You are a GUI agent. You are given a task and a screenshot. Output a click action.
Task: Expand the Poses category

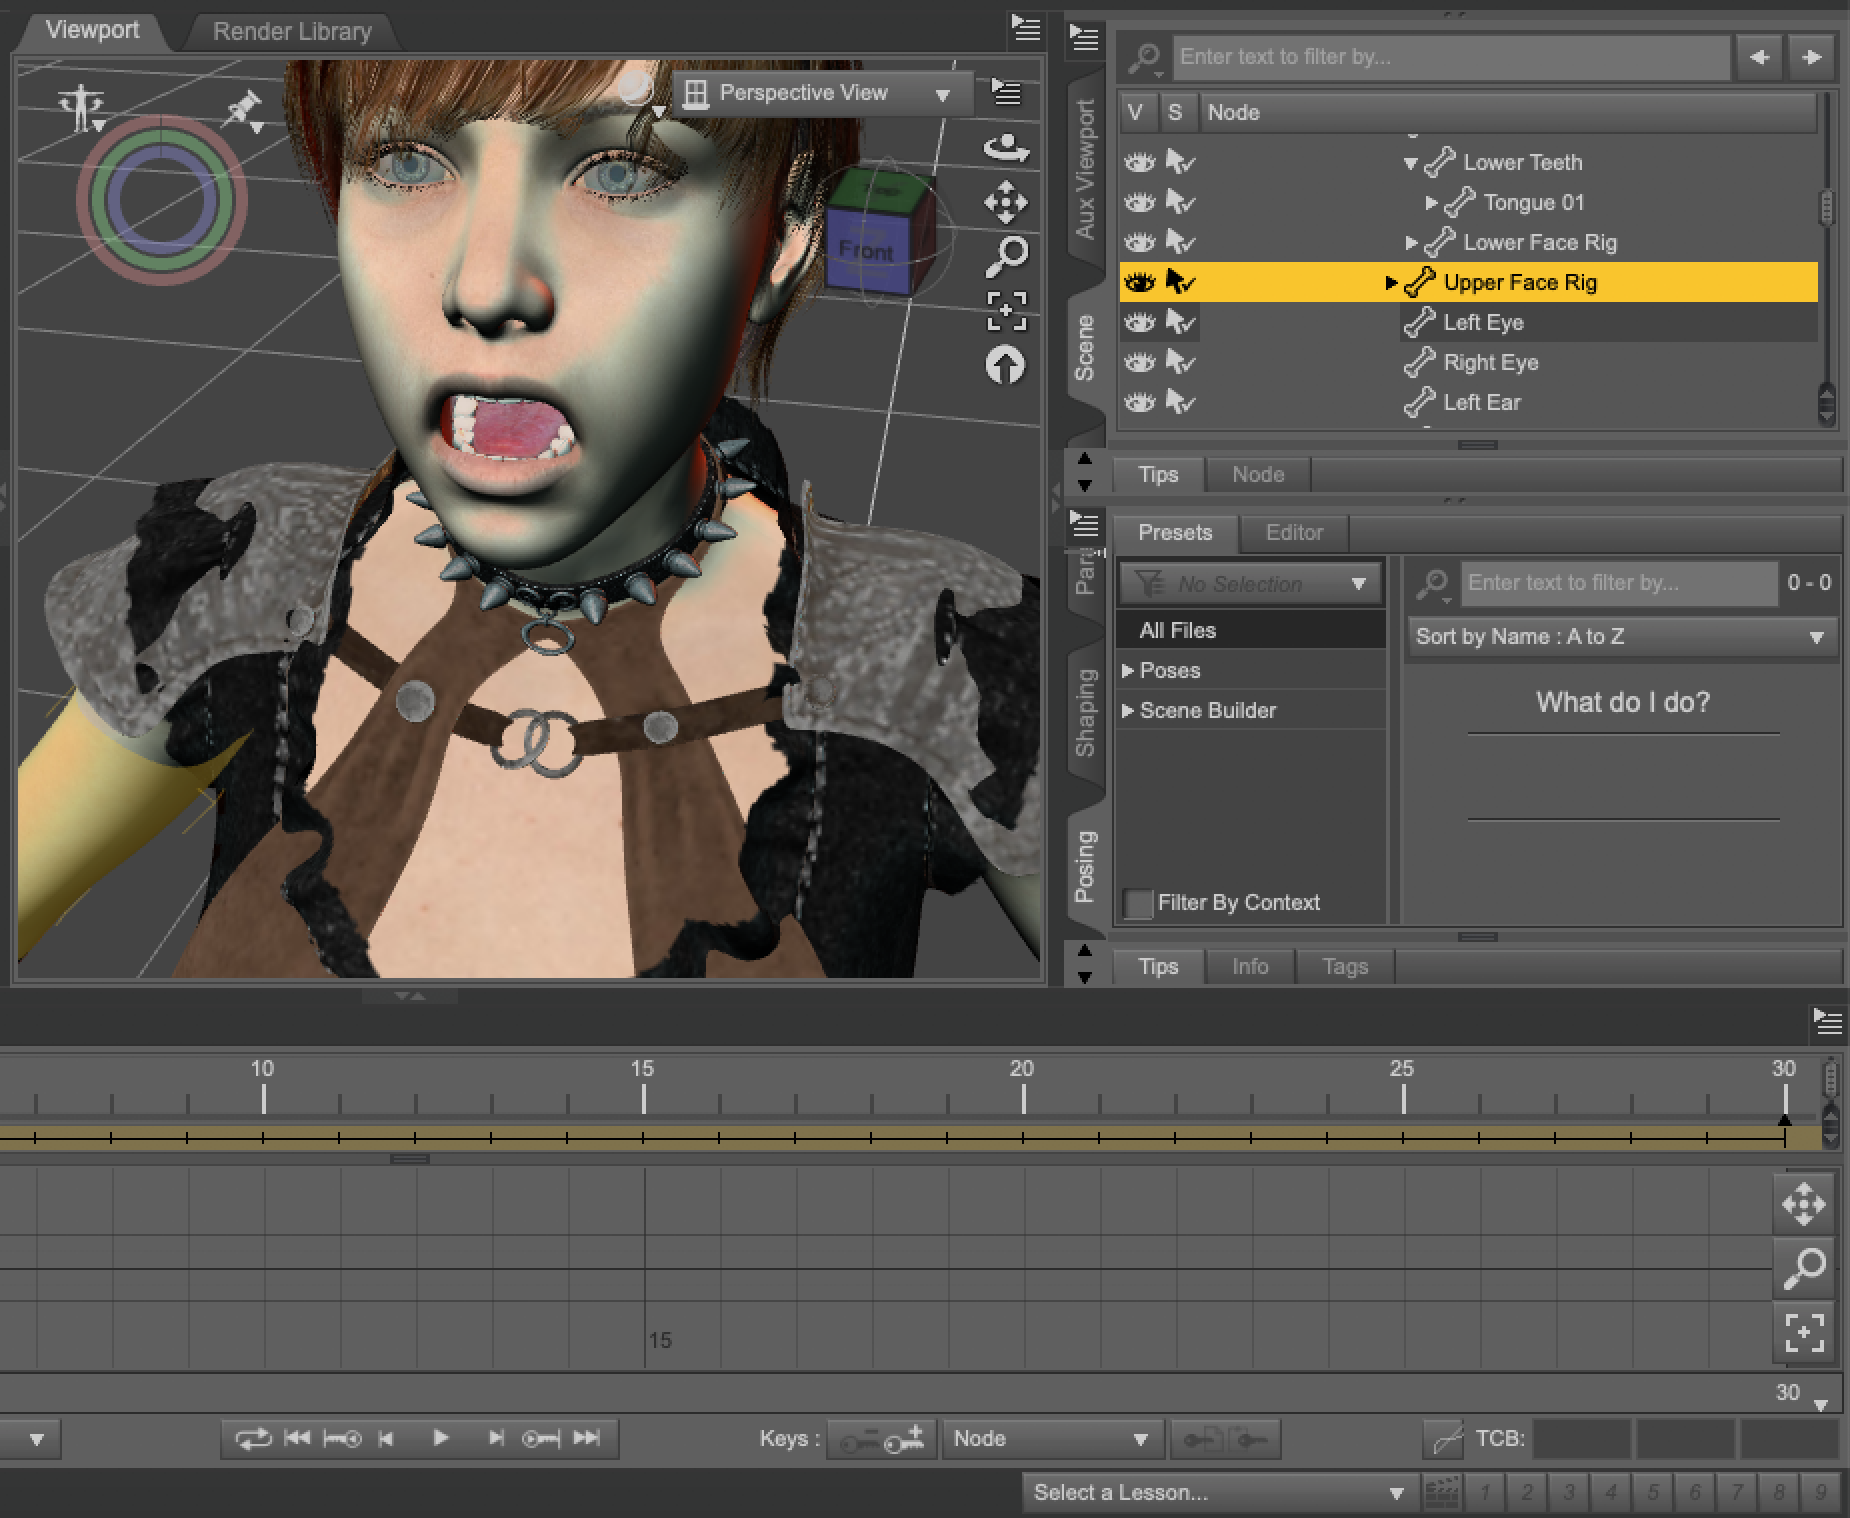pyautogui.click(x=1128, y=671)
